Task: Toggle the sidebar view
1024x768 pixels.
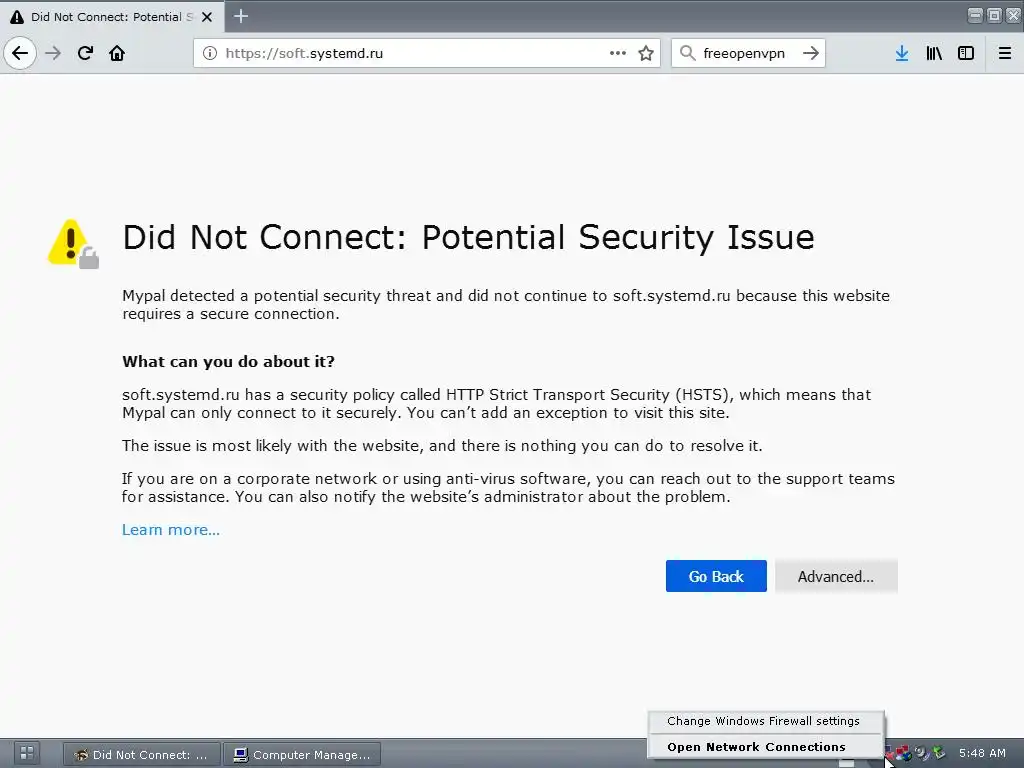Action: click(966, 54)
